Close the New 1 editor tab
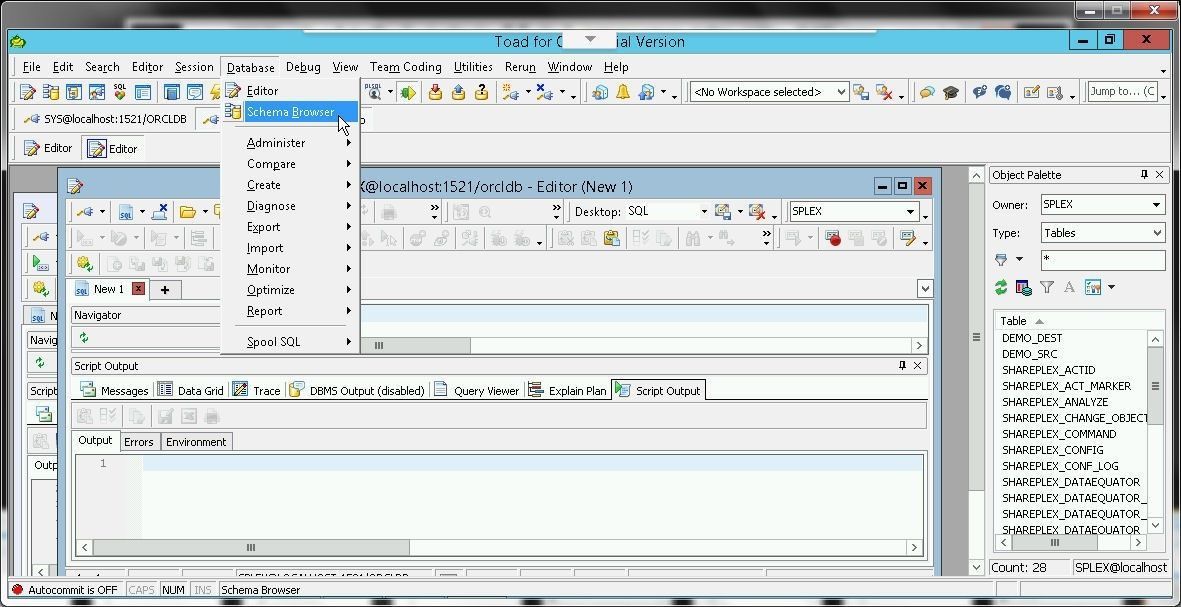Viewport: 1181px width, 607px height. (138, 288)
